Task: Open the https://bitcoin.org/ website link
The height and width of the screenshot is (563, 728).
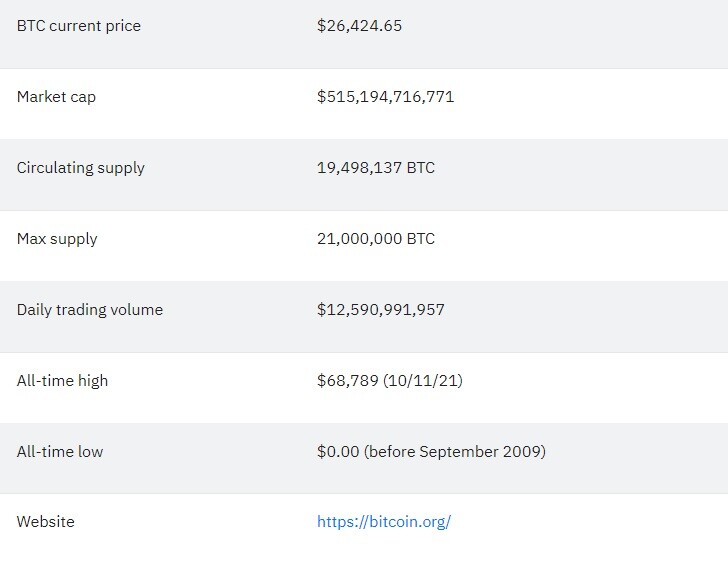Action: pyautogui.click(x=384, y=522)
